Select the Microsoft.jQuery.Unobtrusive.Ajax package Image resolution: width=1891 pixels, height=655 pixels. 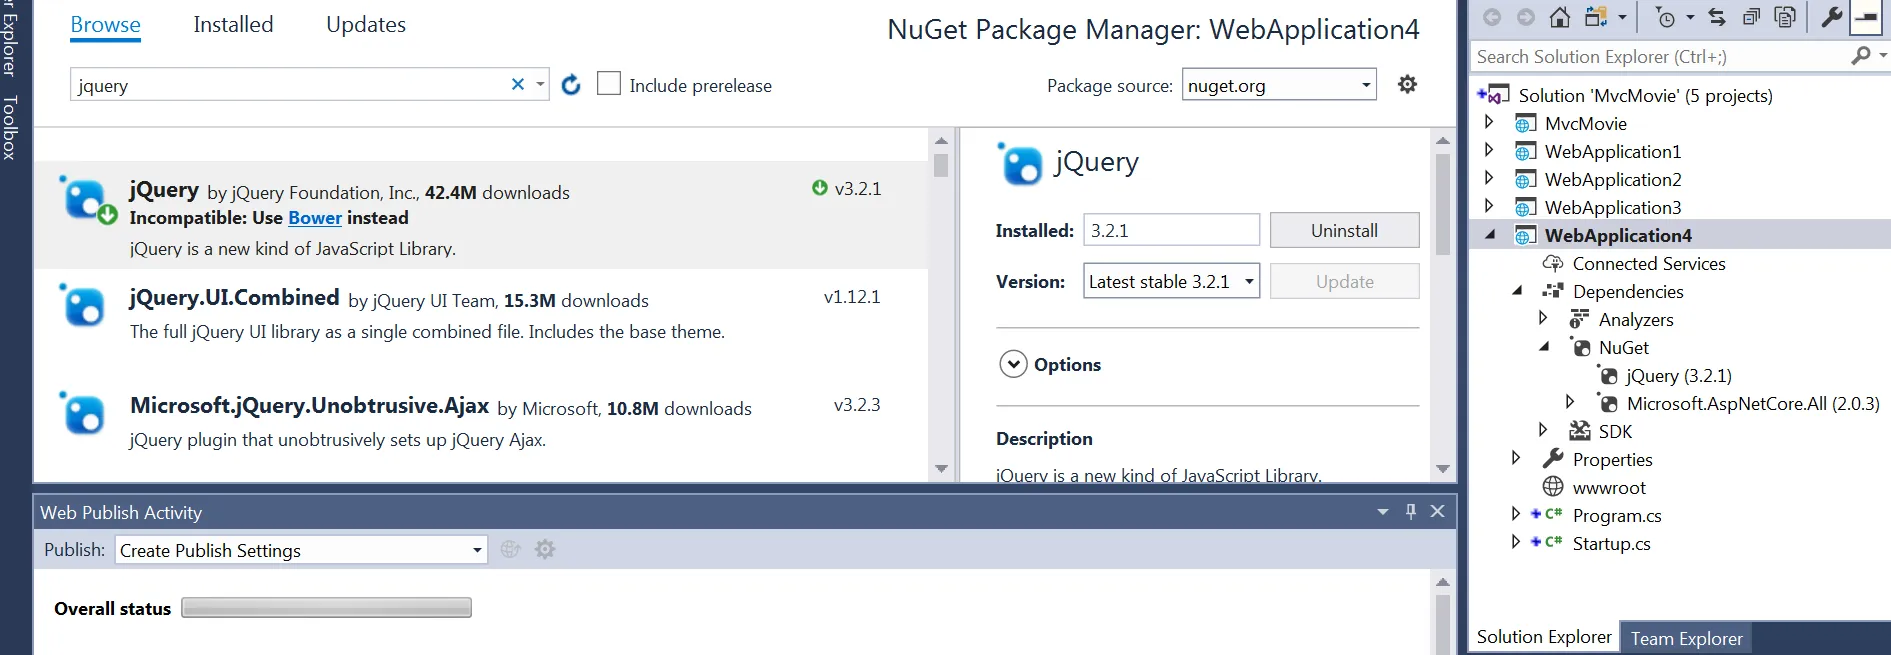481,423
